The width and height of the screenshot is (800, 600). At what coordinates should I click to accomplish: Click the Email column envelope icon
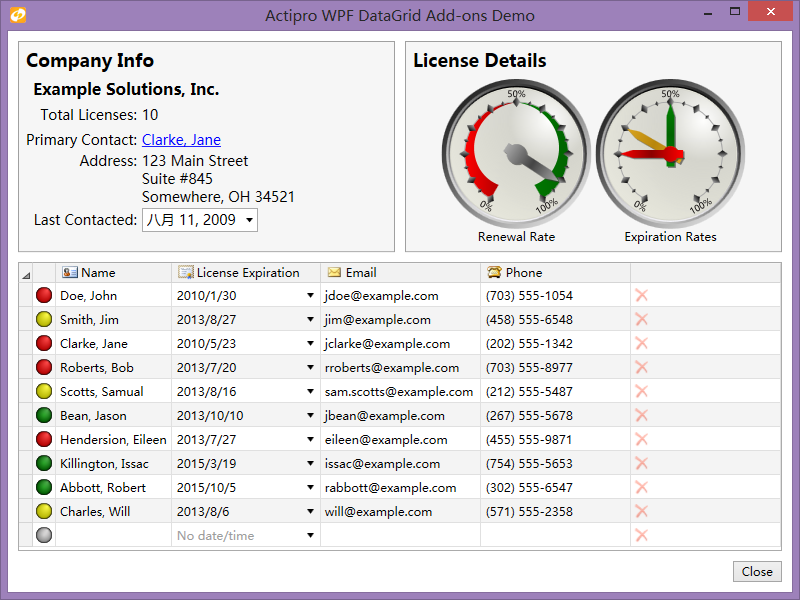(334, 272)
